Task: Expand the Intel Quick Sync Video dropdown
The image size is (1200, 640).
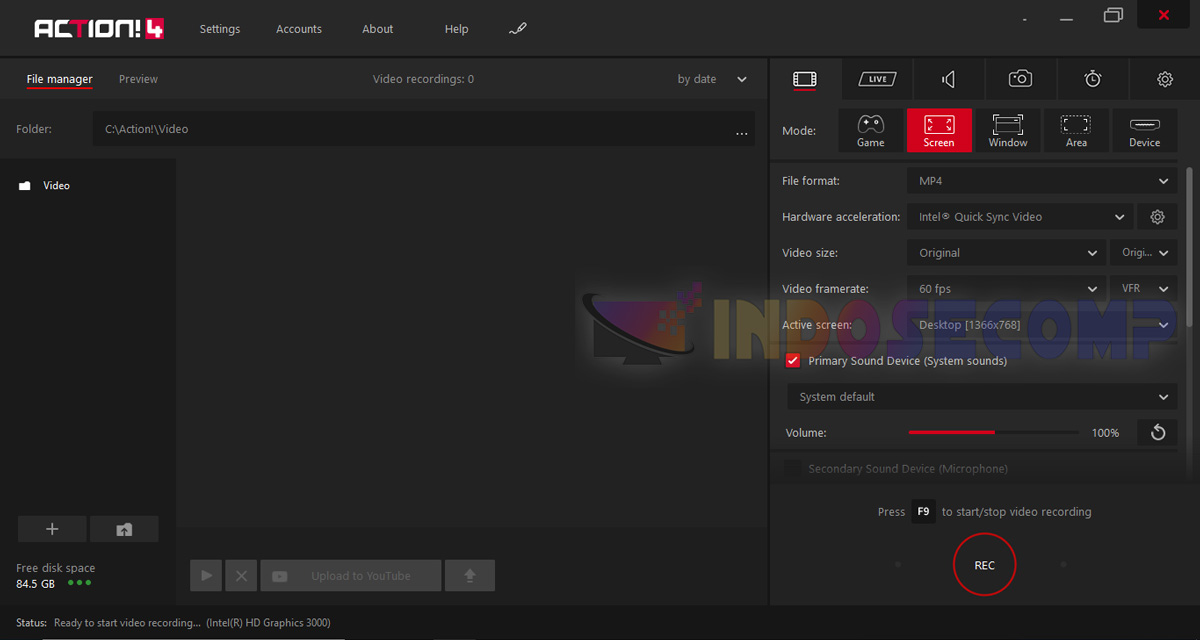Action: (1020, 217)
